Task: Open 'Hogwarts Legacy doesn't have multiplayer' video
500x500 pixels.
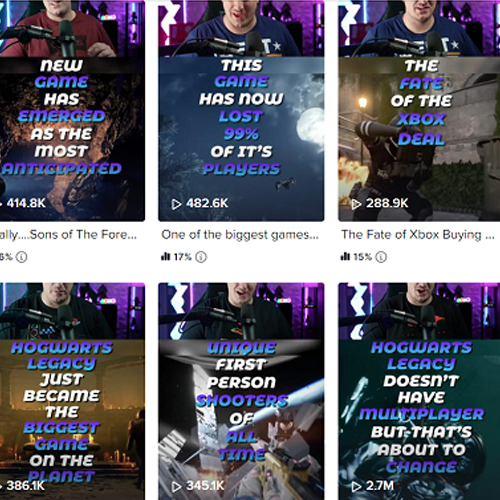Action: tap(419, 391)
